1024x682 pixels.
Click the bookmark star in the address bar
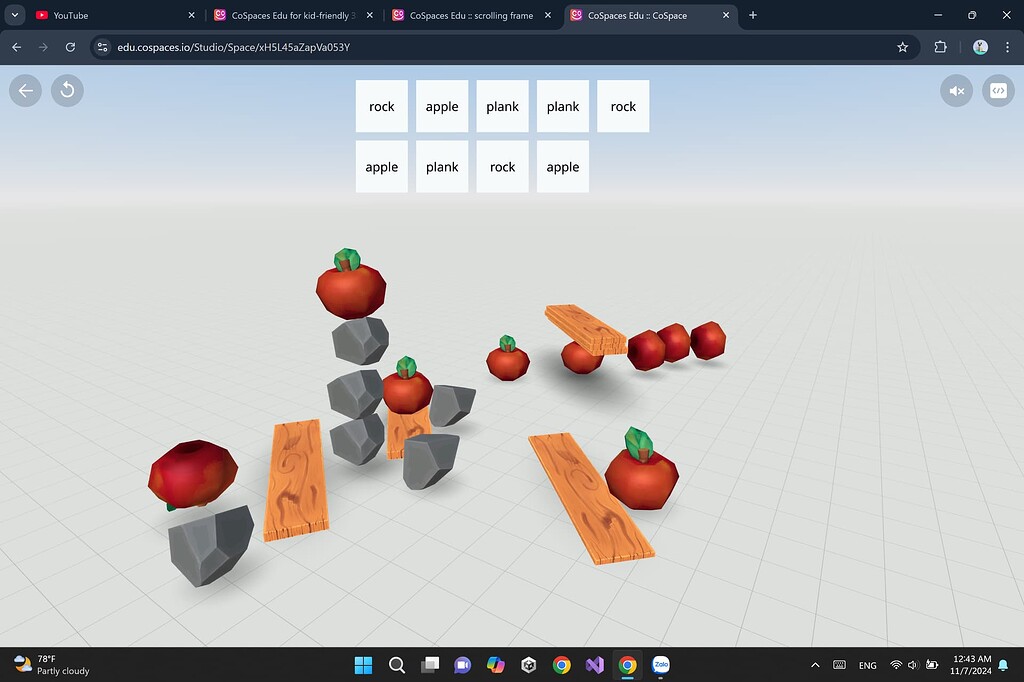pos(902,47)
